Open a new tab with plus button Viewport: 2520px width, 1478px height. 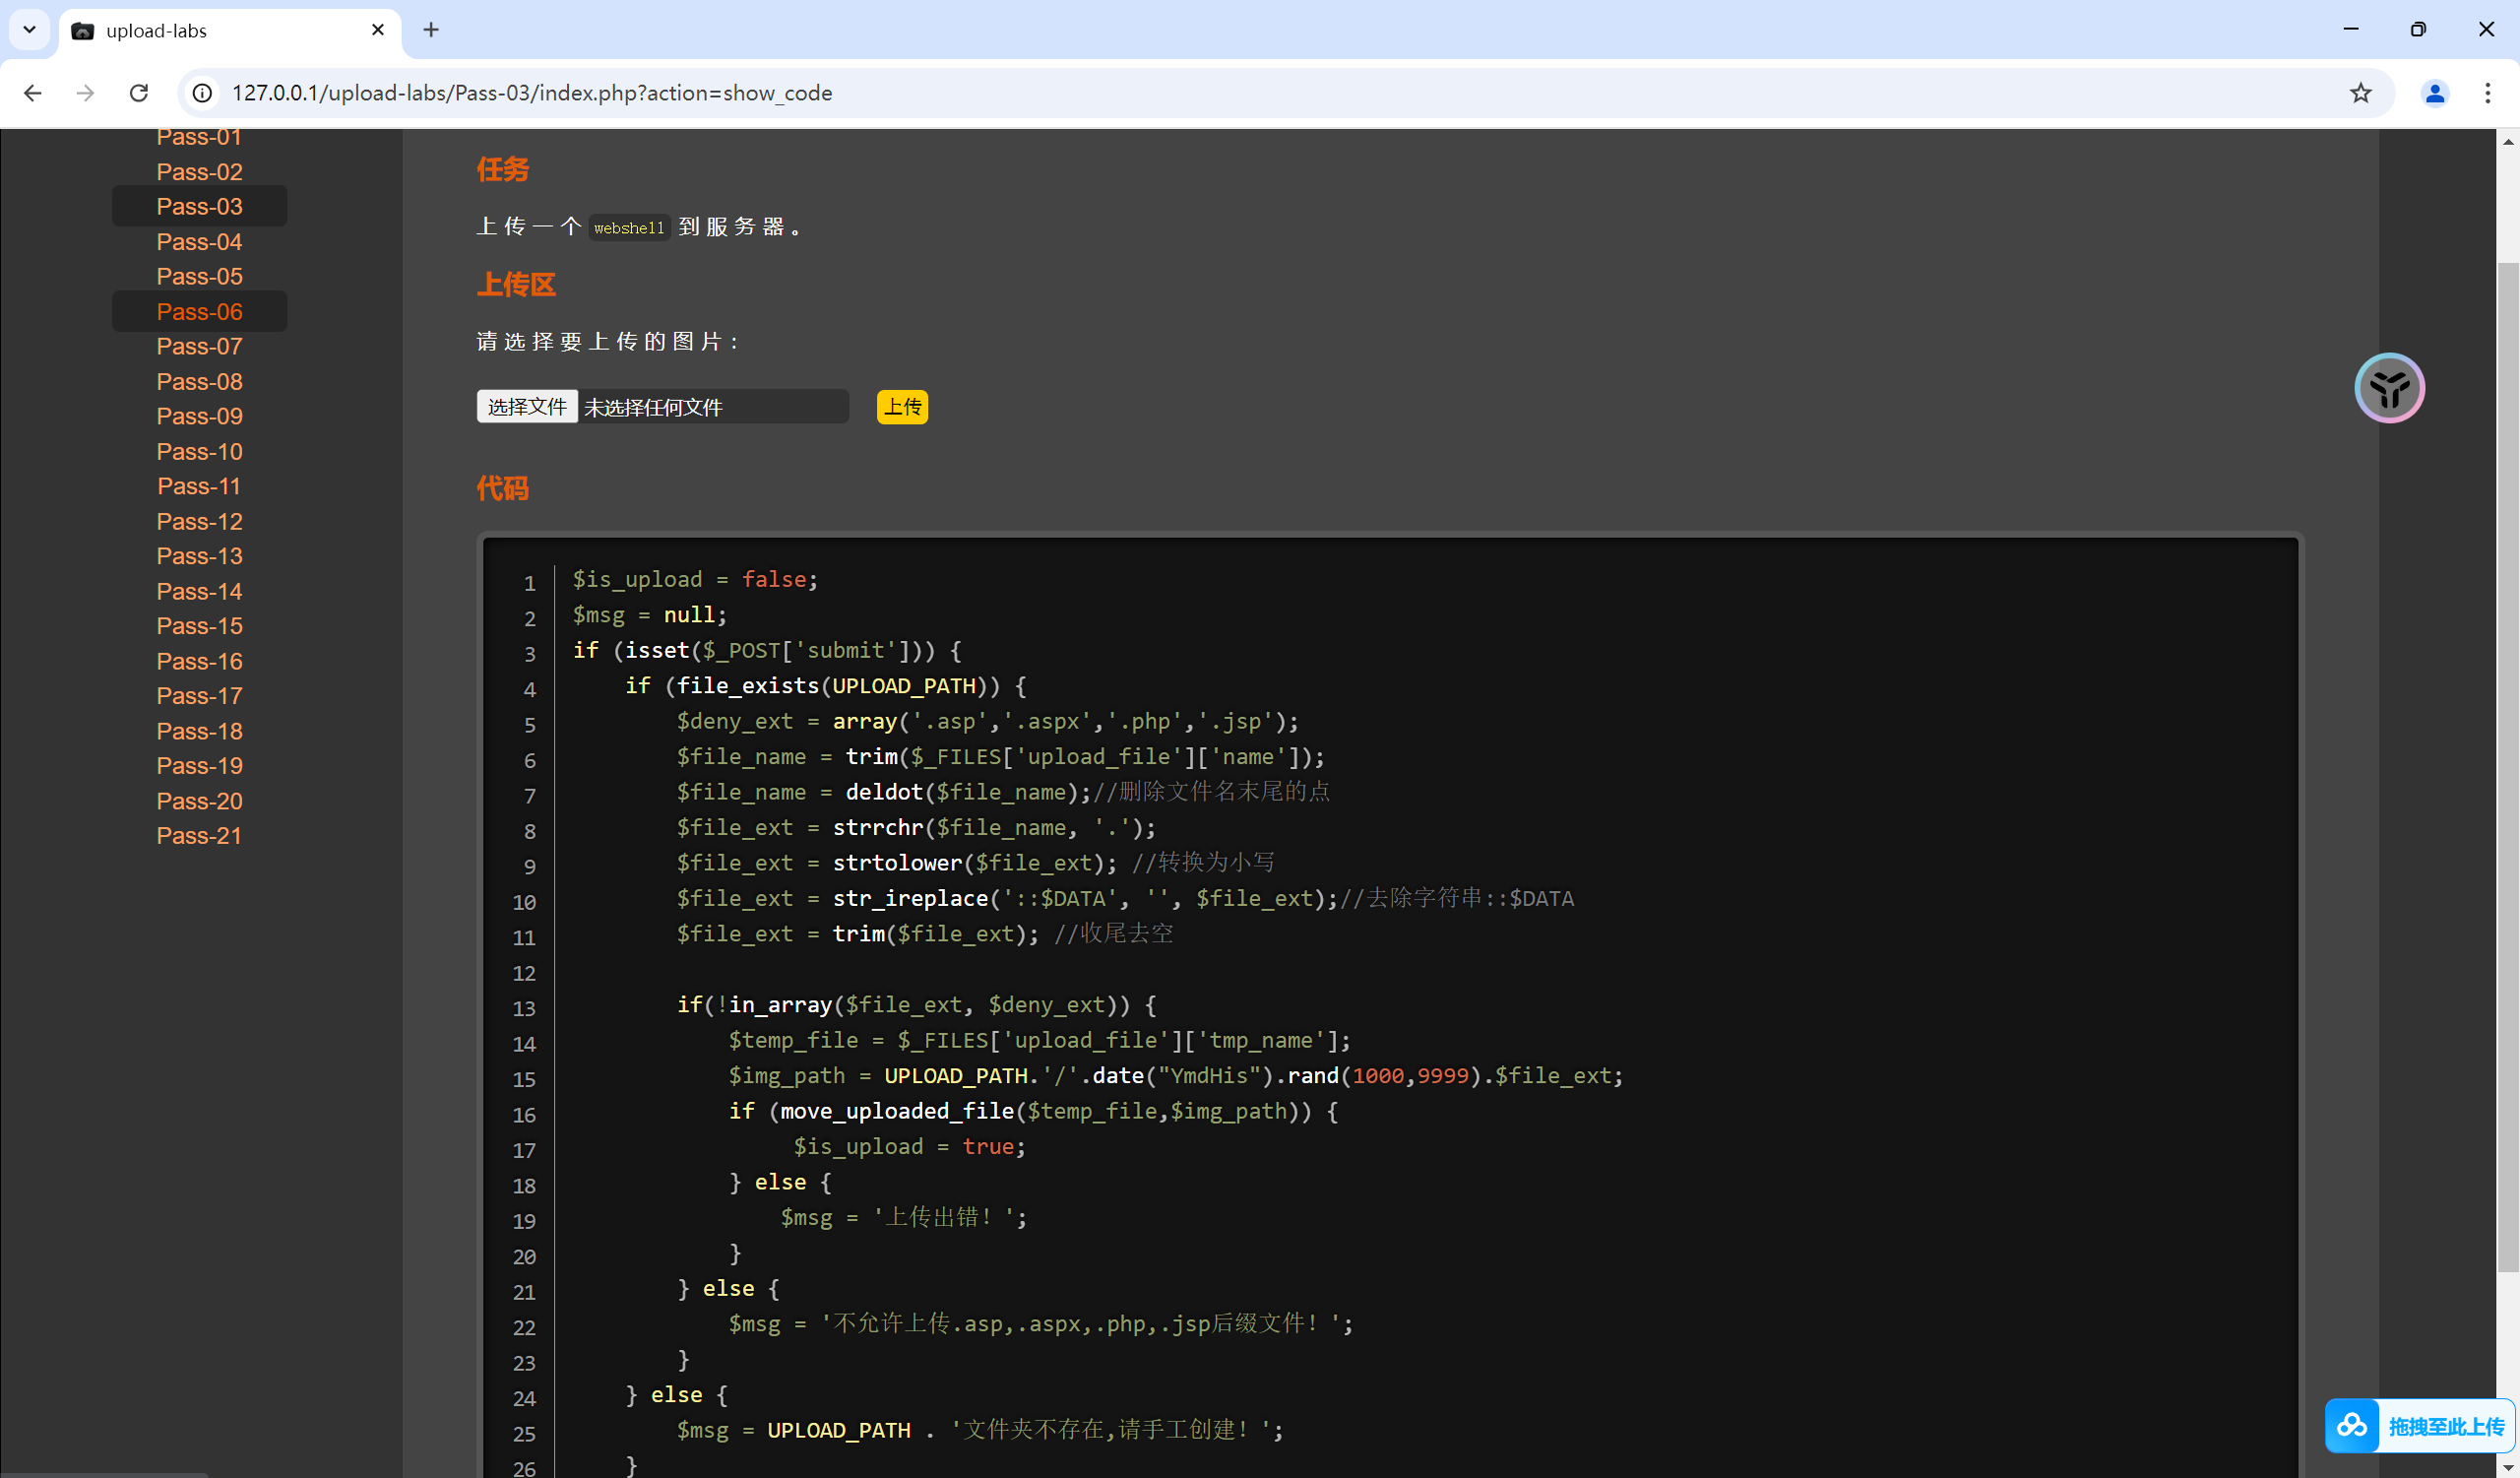point(431,30)
